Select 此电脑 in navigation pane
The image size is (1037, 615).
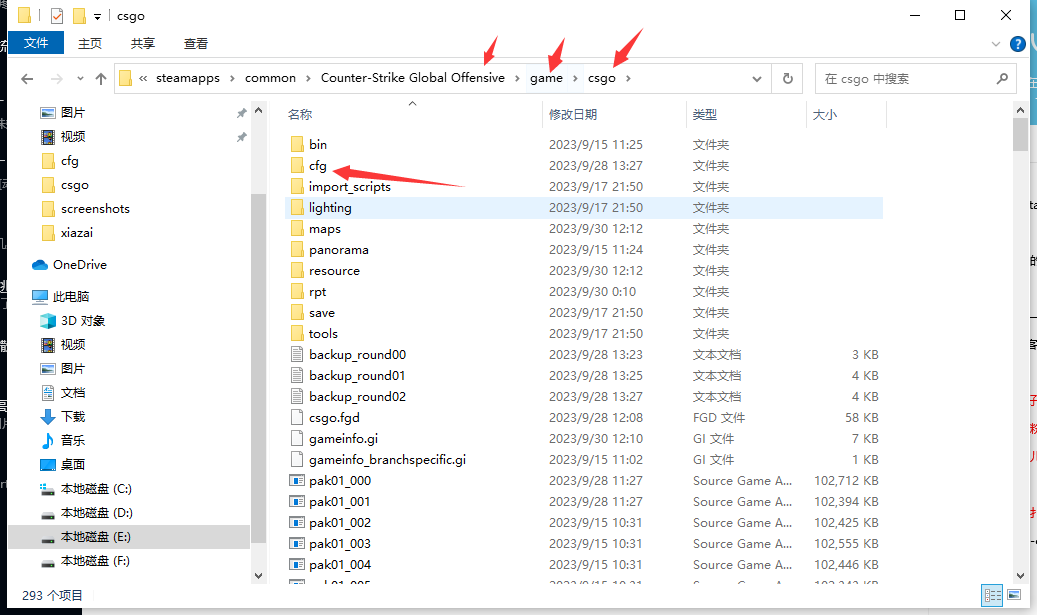(71, 297)
